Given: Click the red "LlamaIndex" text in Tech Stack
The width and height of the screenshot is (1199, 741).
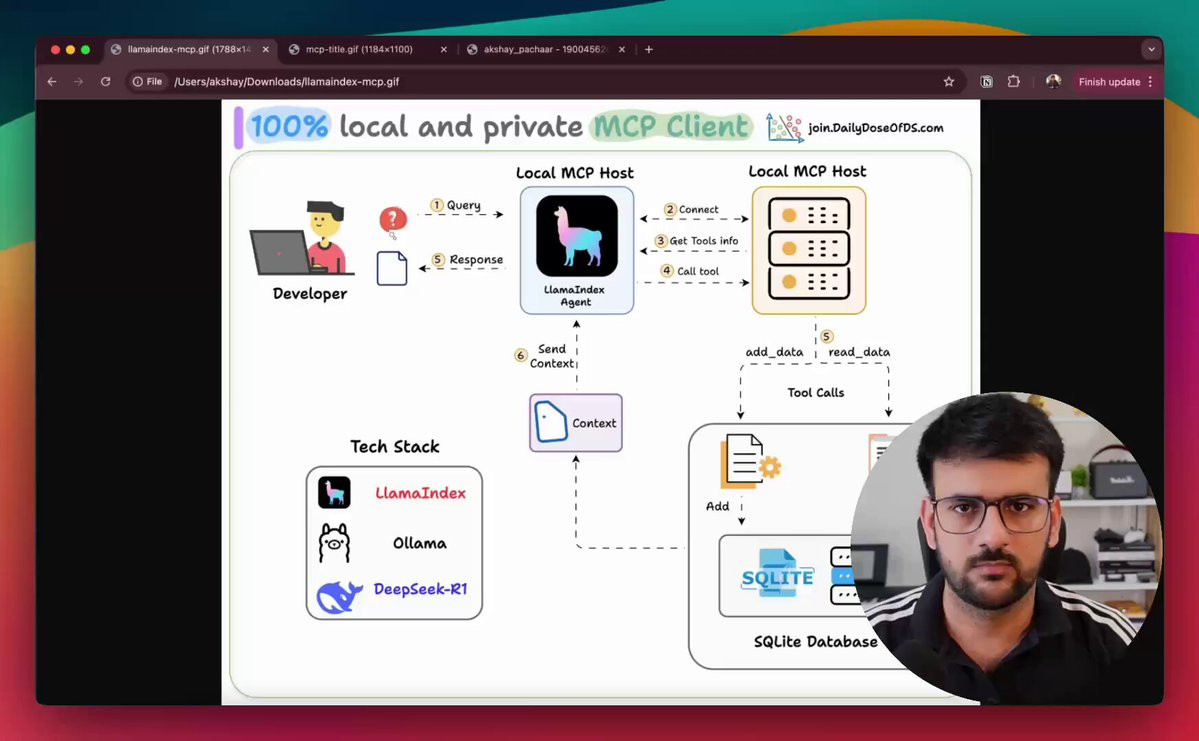Looking at the screenshot, I should coord(420,493).
